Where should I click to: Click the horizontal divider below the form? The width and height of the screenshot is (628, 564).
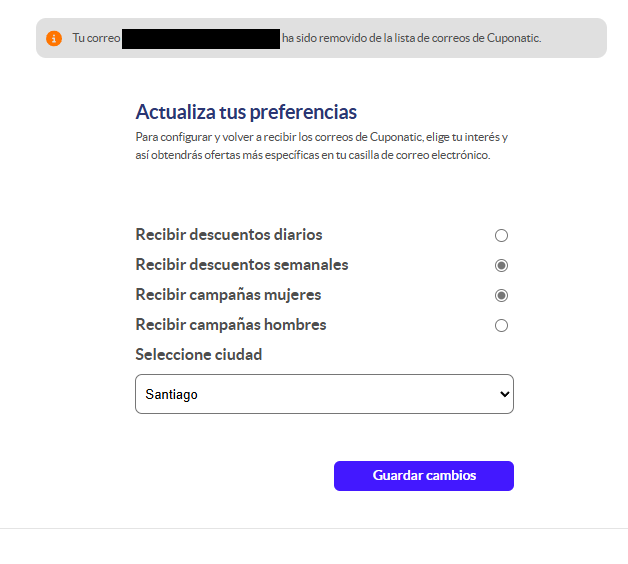[x=314, y=528]
